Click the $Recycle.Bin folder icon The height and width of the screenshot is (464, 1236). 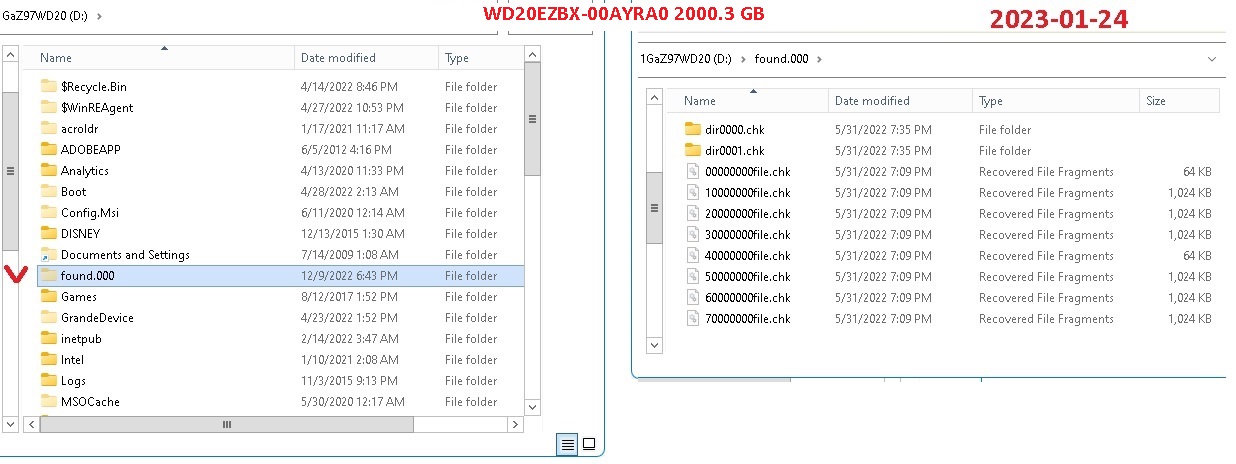pos(49,87)
